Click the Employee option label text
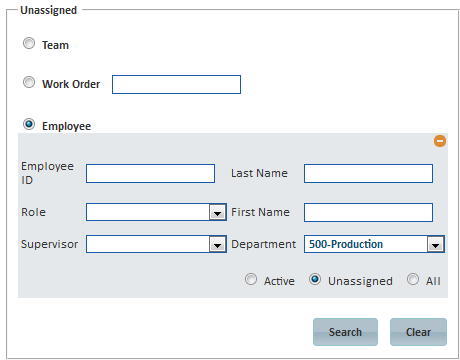The image size is (460, 360). [x=66, y=126]
